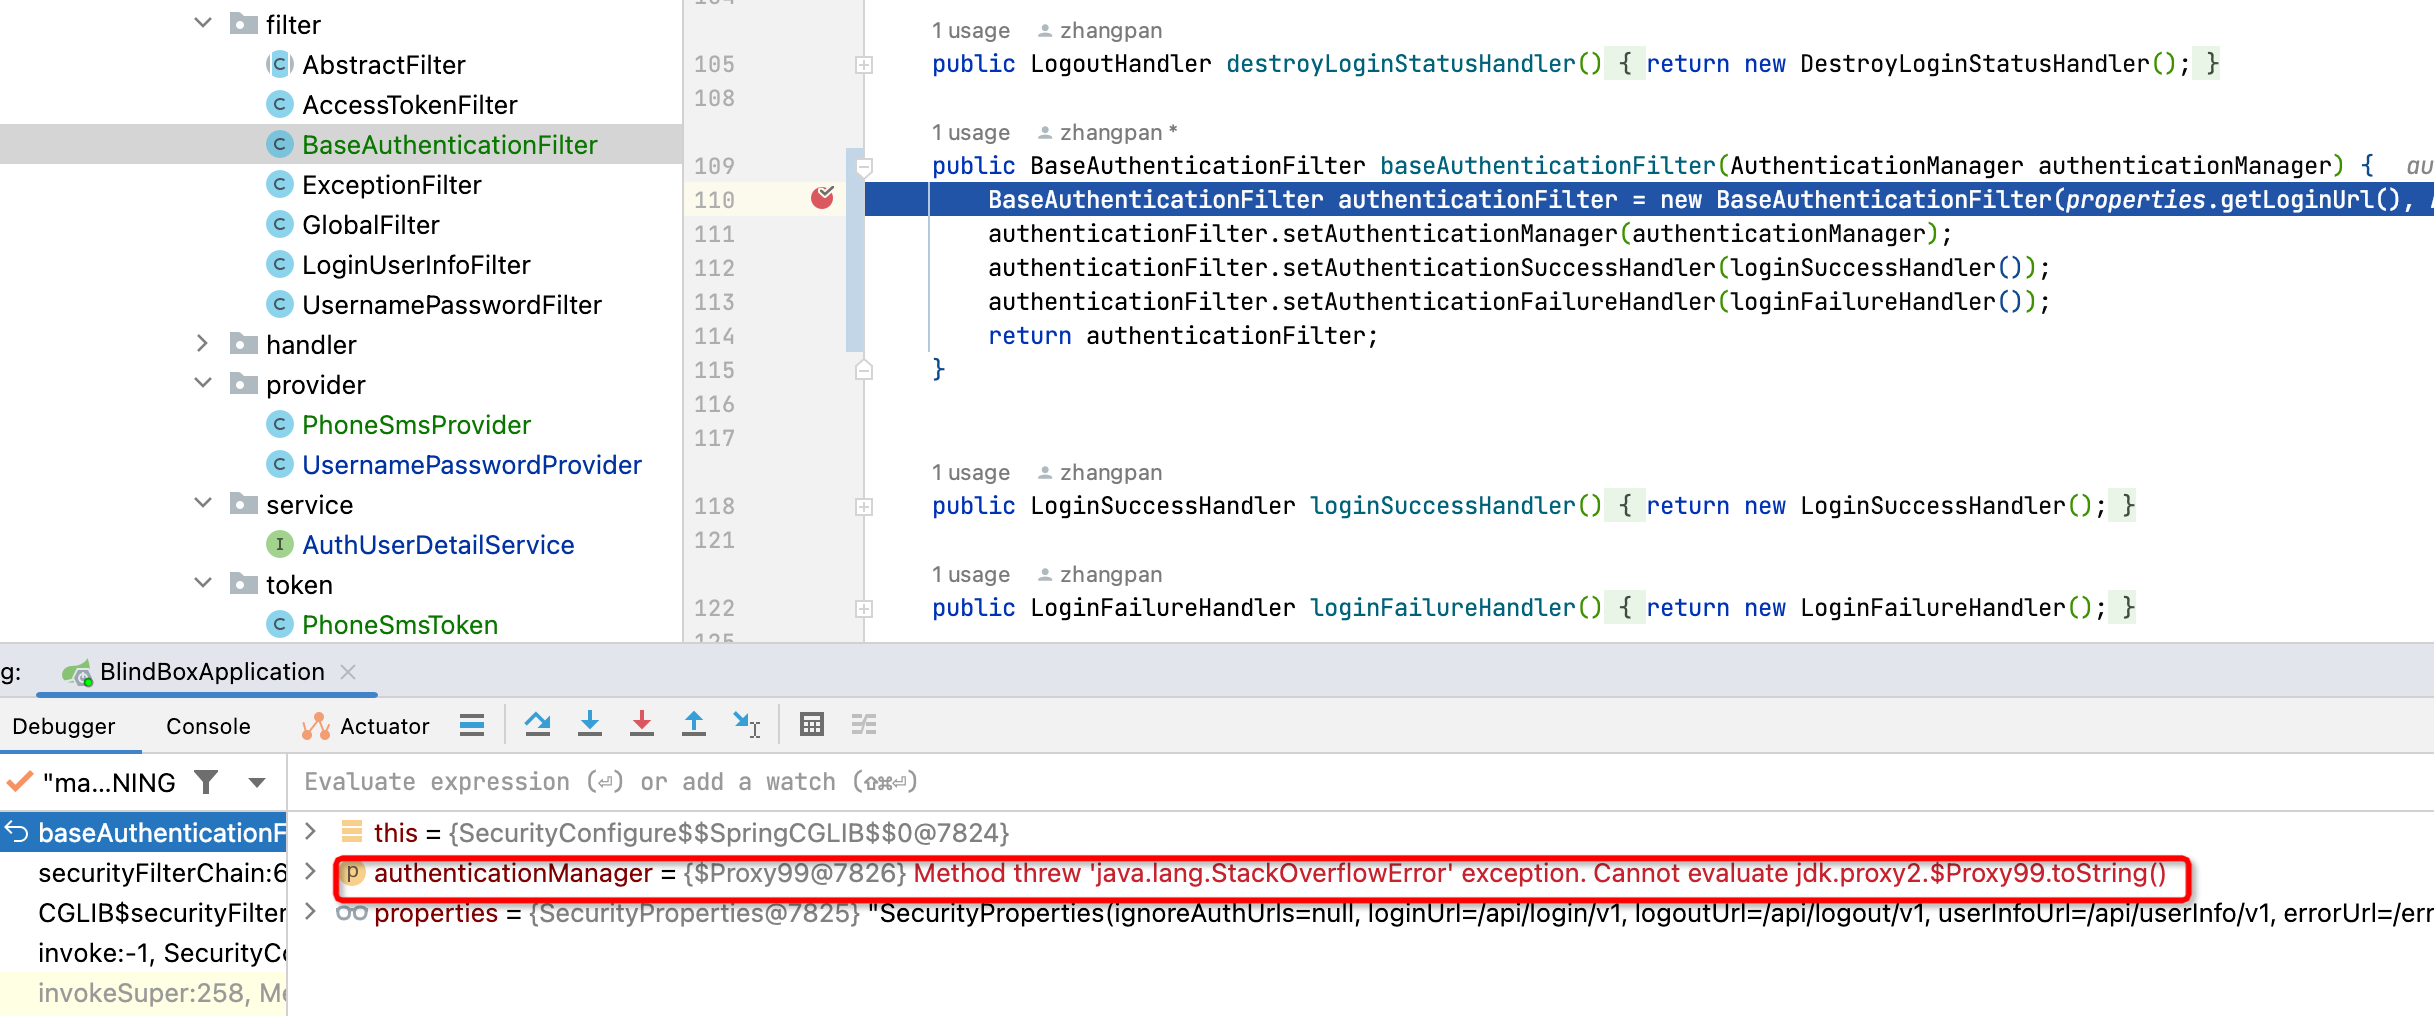Viewport: 2434px width, 1016px height.
Task: Switch to the Console tab
Action: click(x=207, y=725)
